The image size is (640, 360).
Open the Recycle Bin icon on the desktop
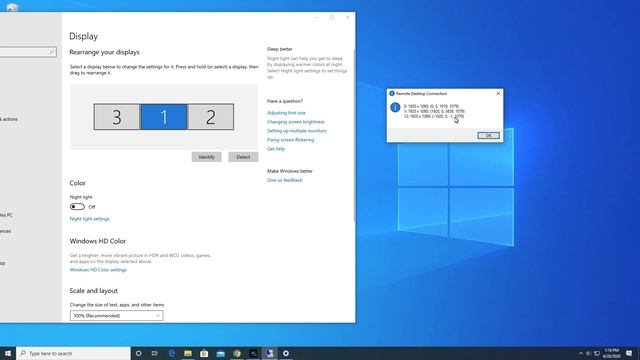point(12,7)
